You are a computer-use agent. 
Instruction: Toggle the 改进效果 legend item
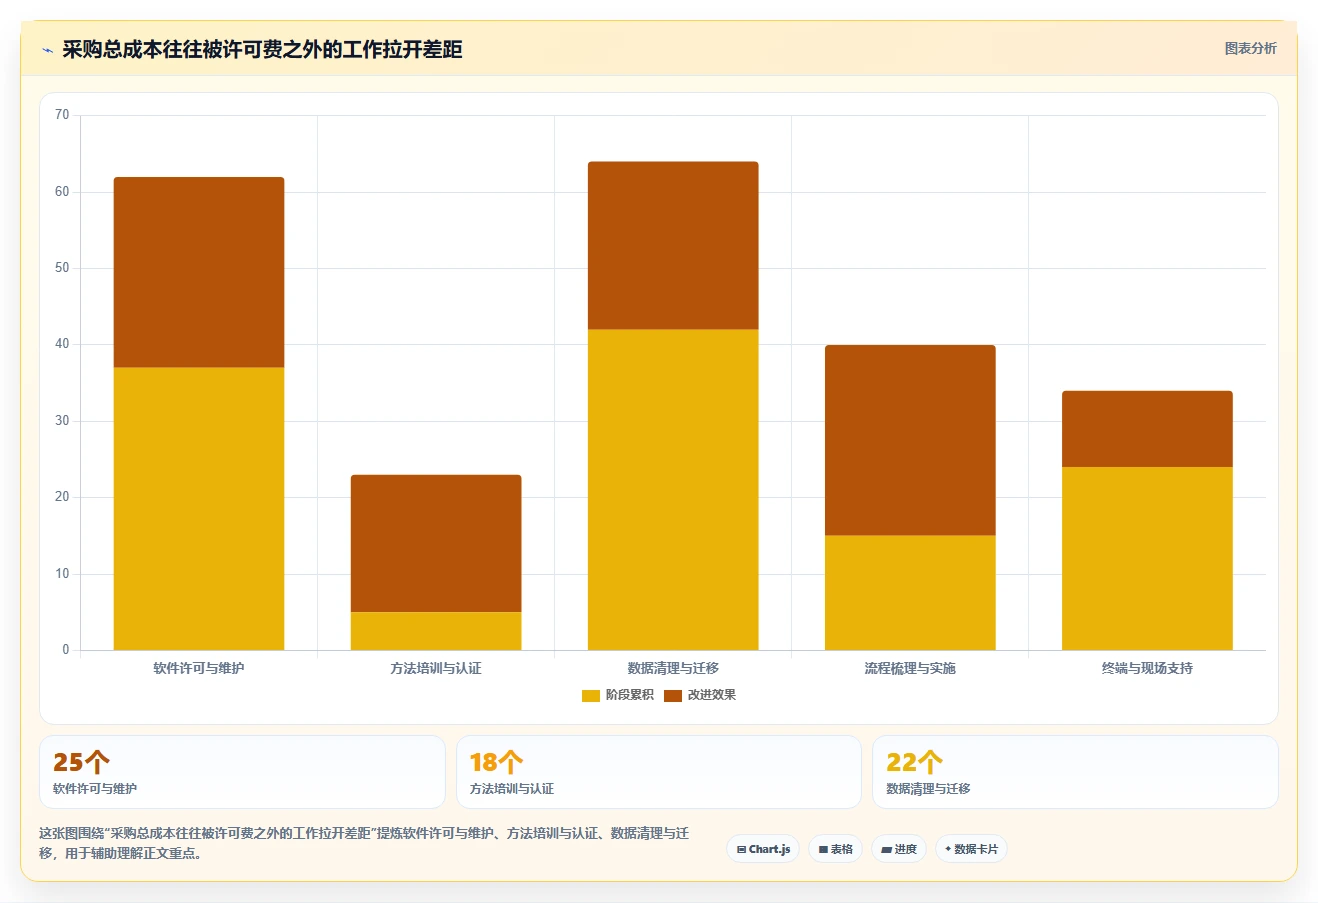(x=699, y=695)
